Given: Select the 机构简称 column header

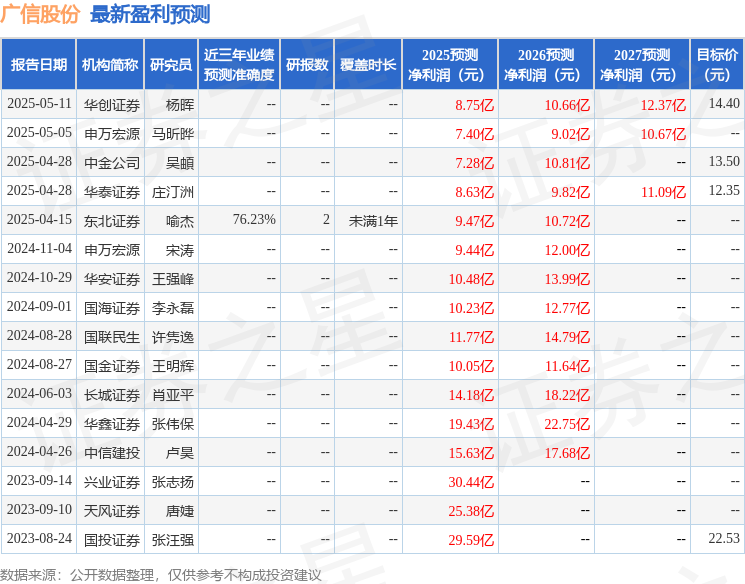Looking at the screenshot, I should 110,65.
